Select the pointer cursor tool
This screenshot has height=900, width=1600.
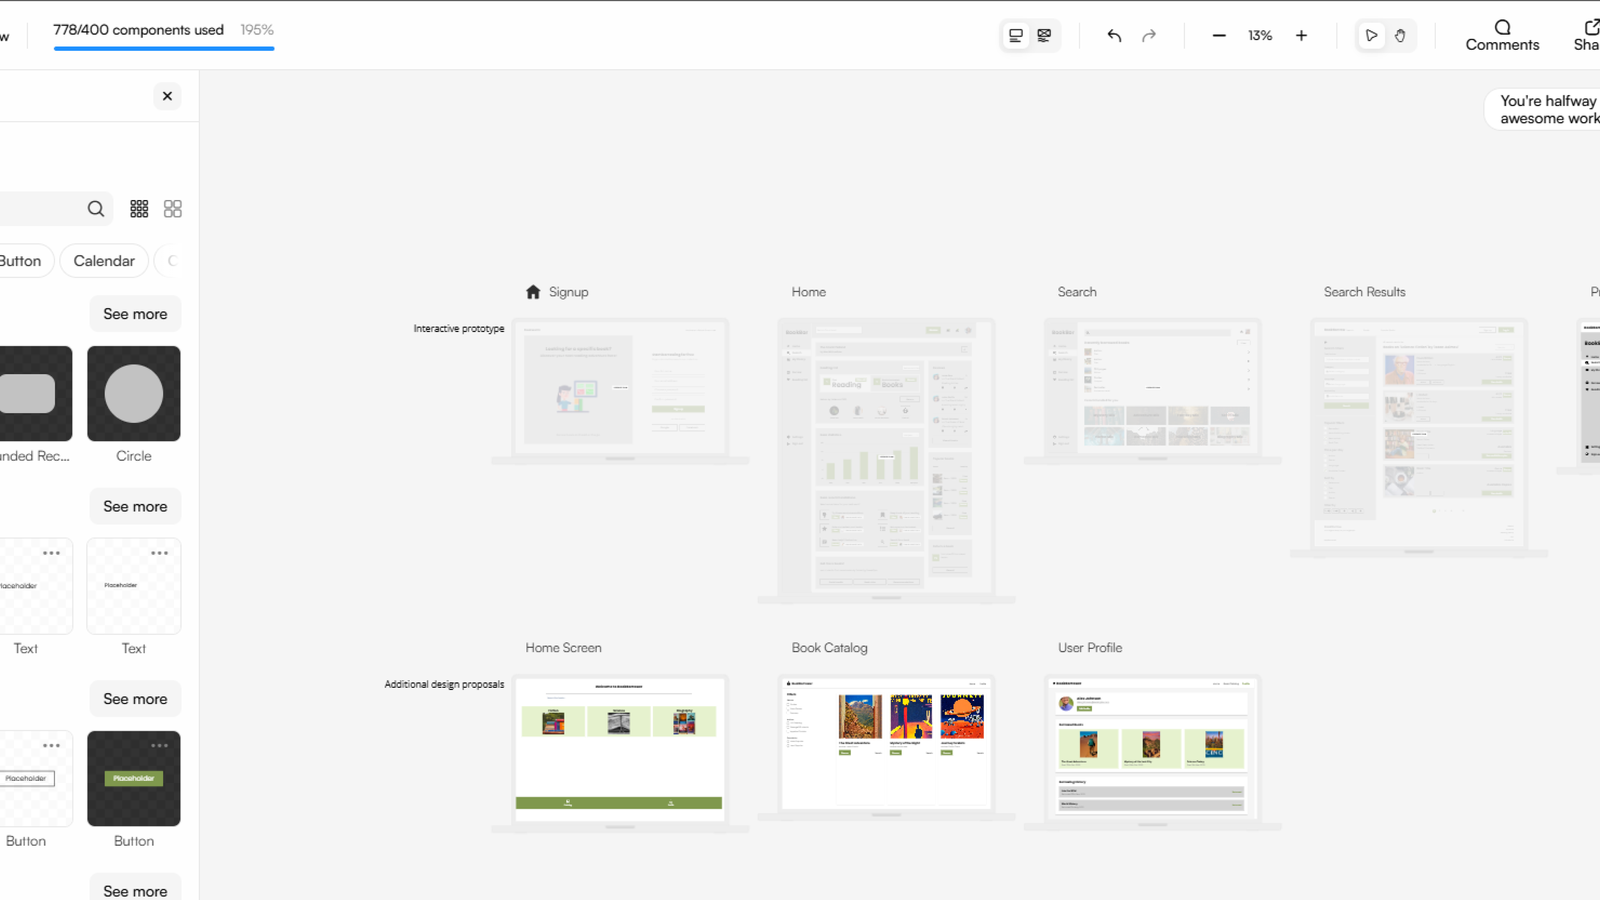pyautogui.click(x=1372, y=35)
